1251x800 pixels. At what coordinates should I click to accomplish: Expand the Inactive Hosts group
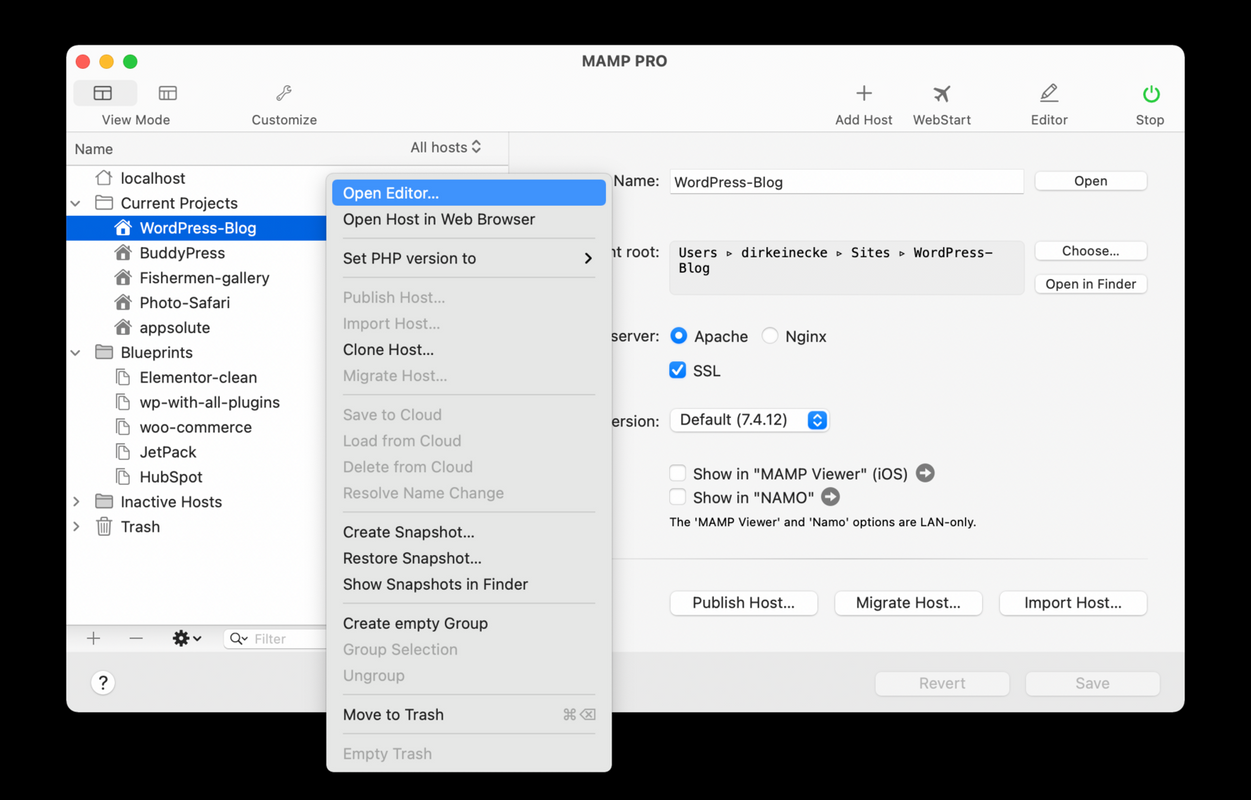[x=76, y=502]
